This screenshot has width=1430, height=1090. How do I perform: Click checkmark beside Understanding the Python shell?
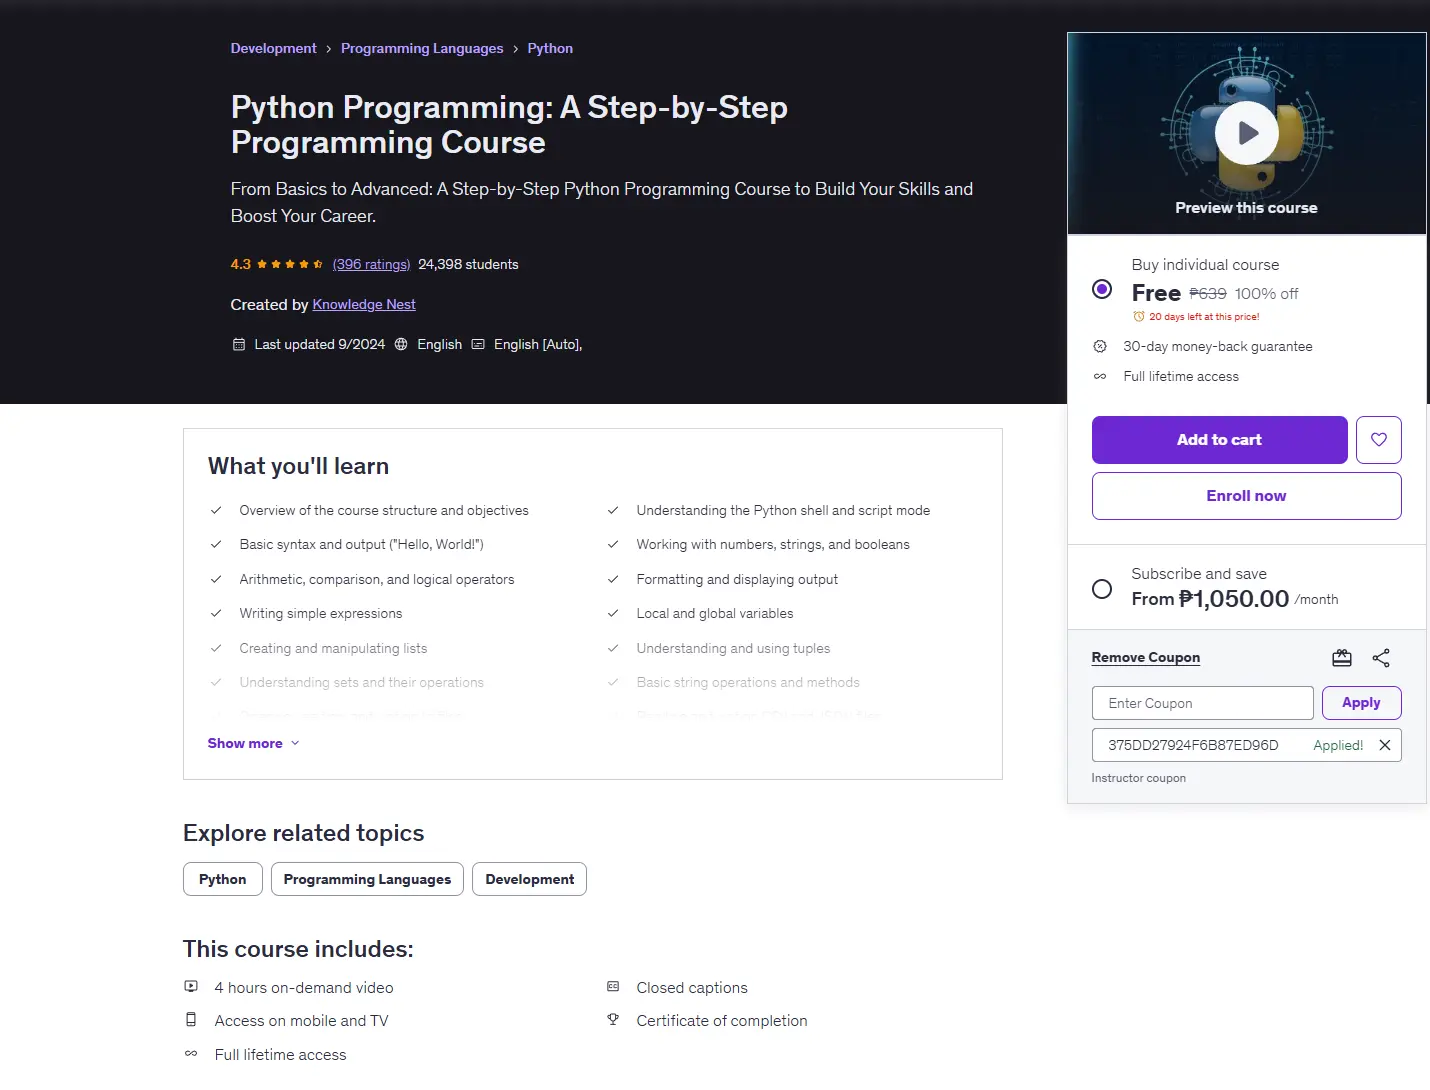click(x=613, y=511)
